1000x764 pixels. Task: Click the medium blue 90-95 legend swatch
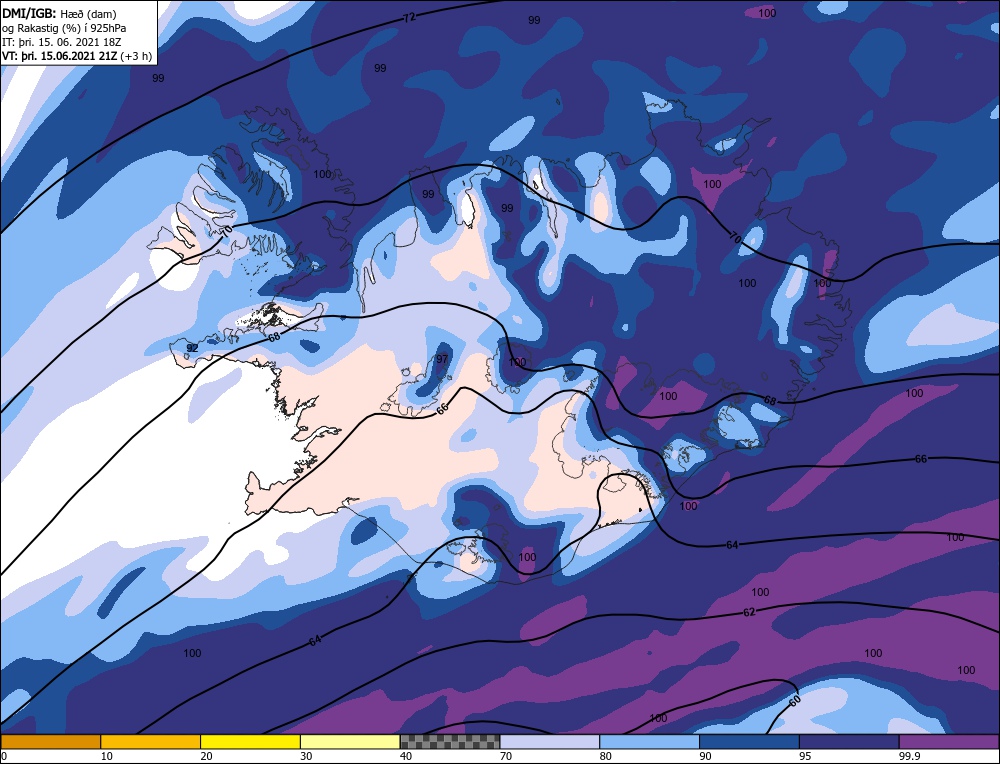tap(749, 741)
